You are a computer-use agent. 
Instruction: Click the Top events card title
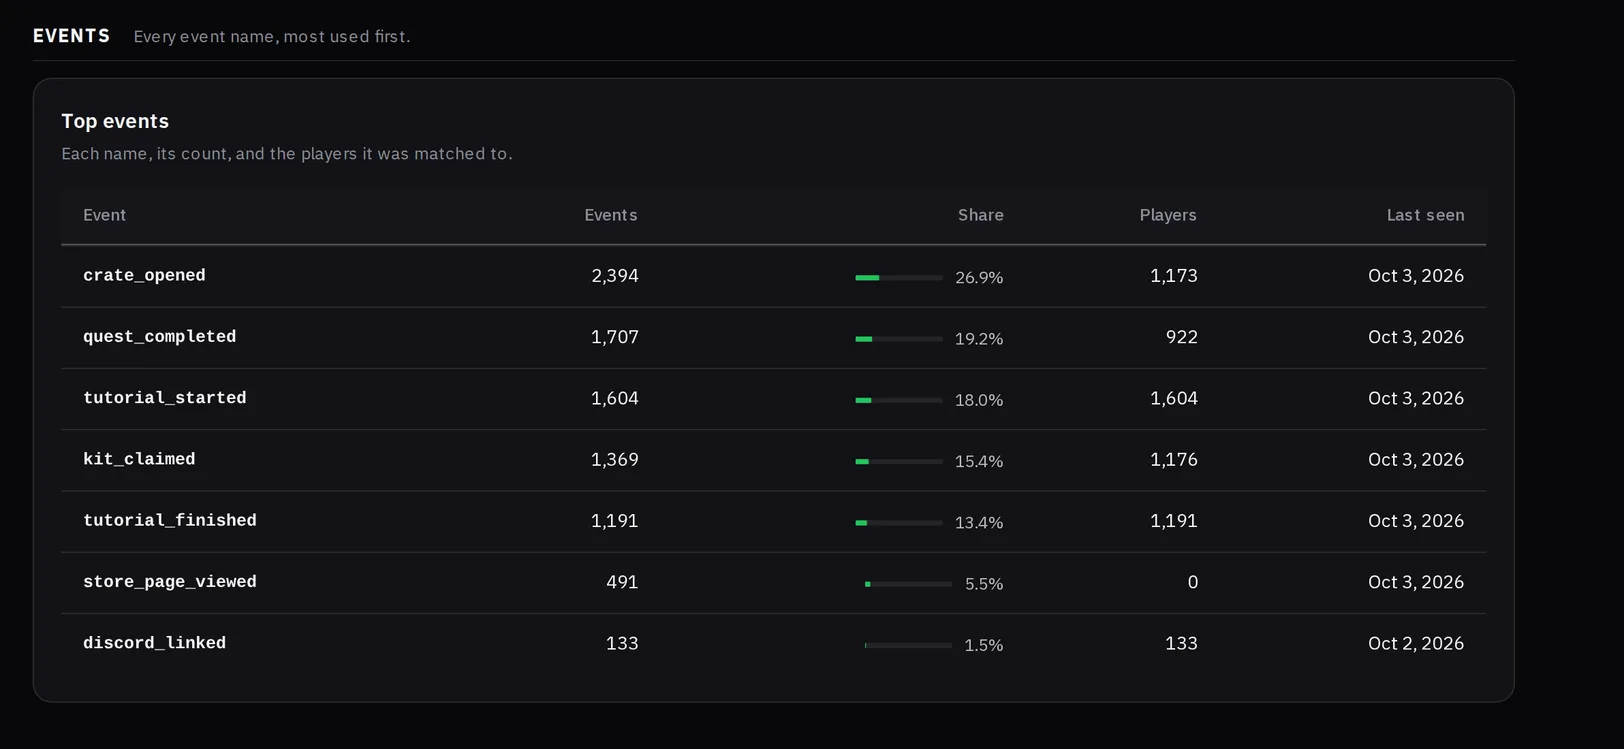(x=115, y=121)
